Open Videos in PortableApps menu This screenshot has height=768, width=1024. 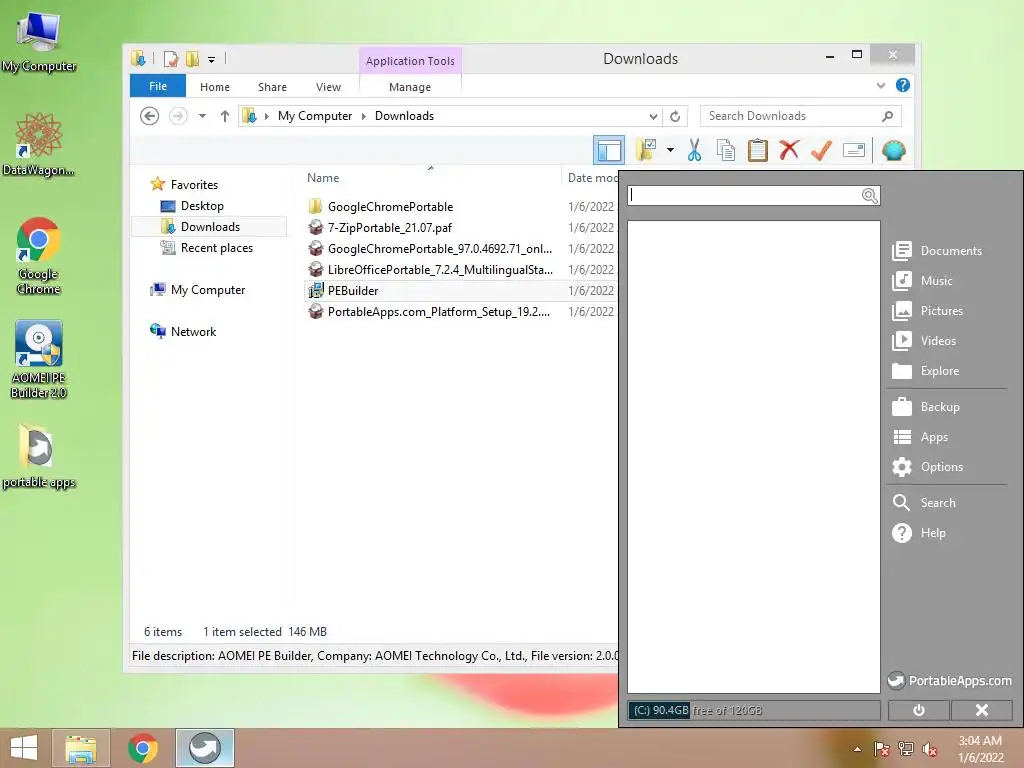click(924, 341)
